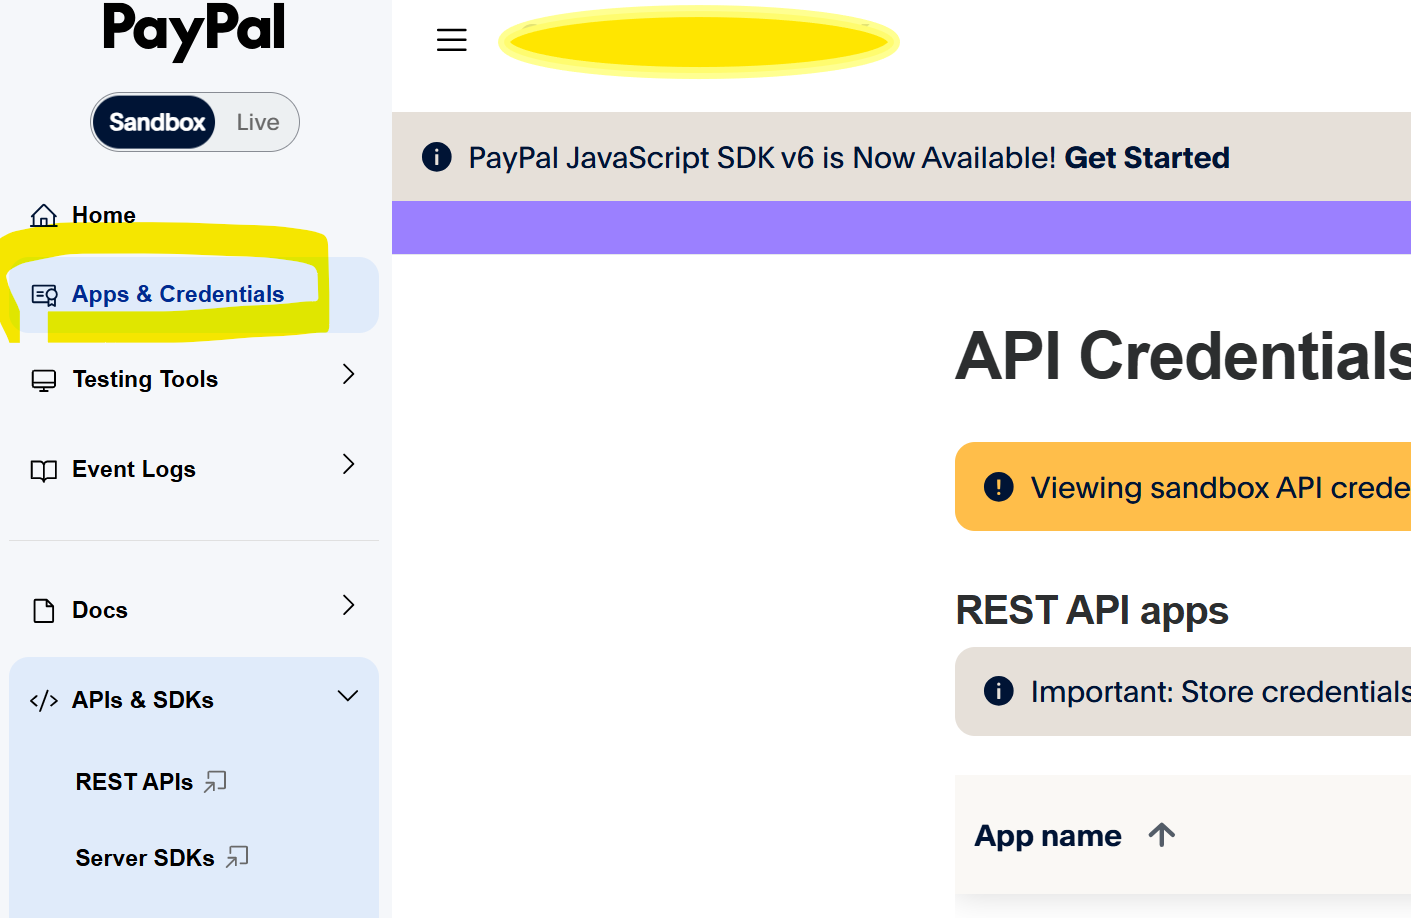The height and width of the screenshot is (918, 1411).
Task: Go to Home in sidebar
Action: [103, 215]
